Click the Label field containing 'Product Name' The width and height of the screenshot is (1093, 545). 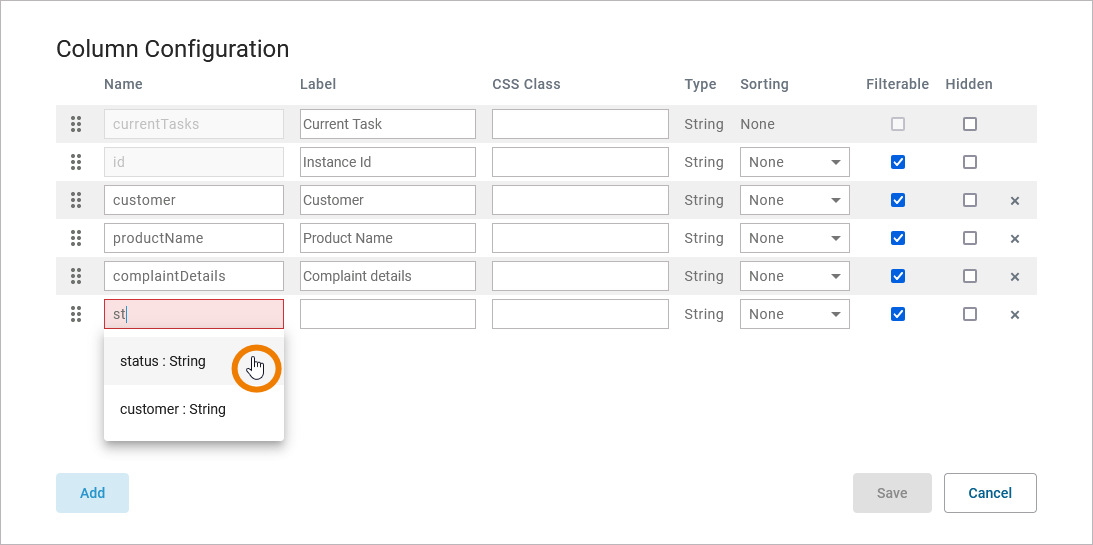387,238
